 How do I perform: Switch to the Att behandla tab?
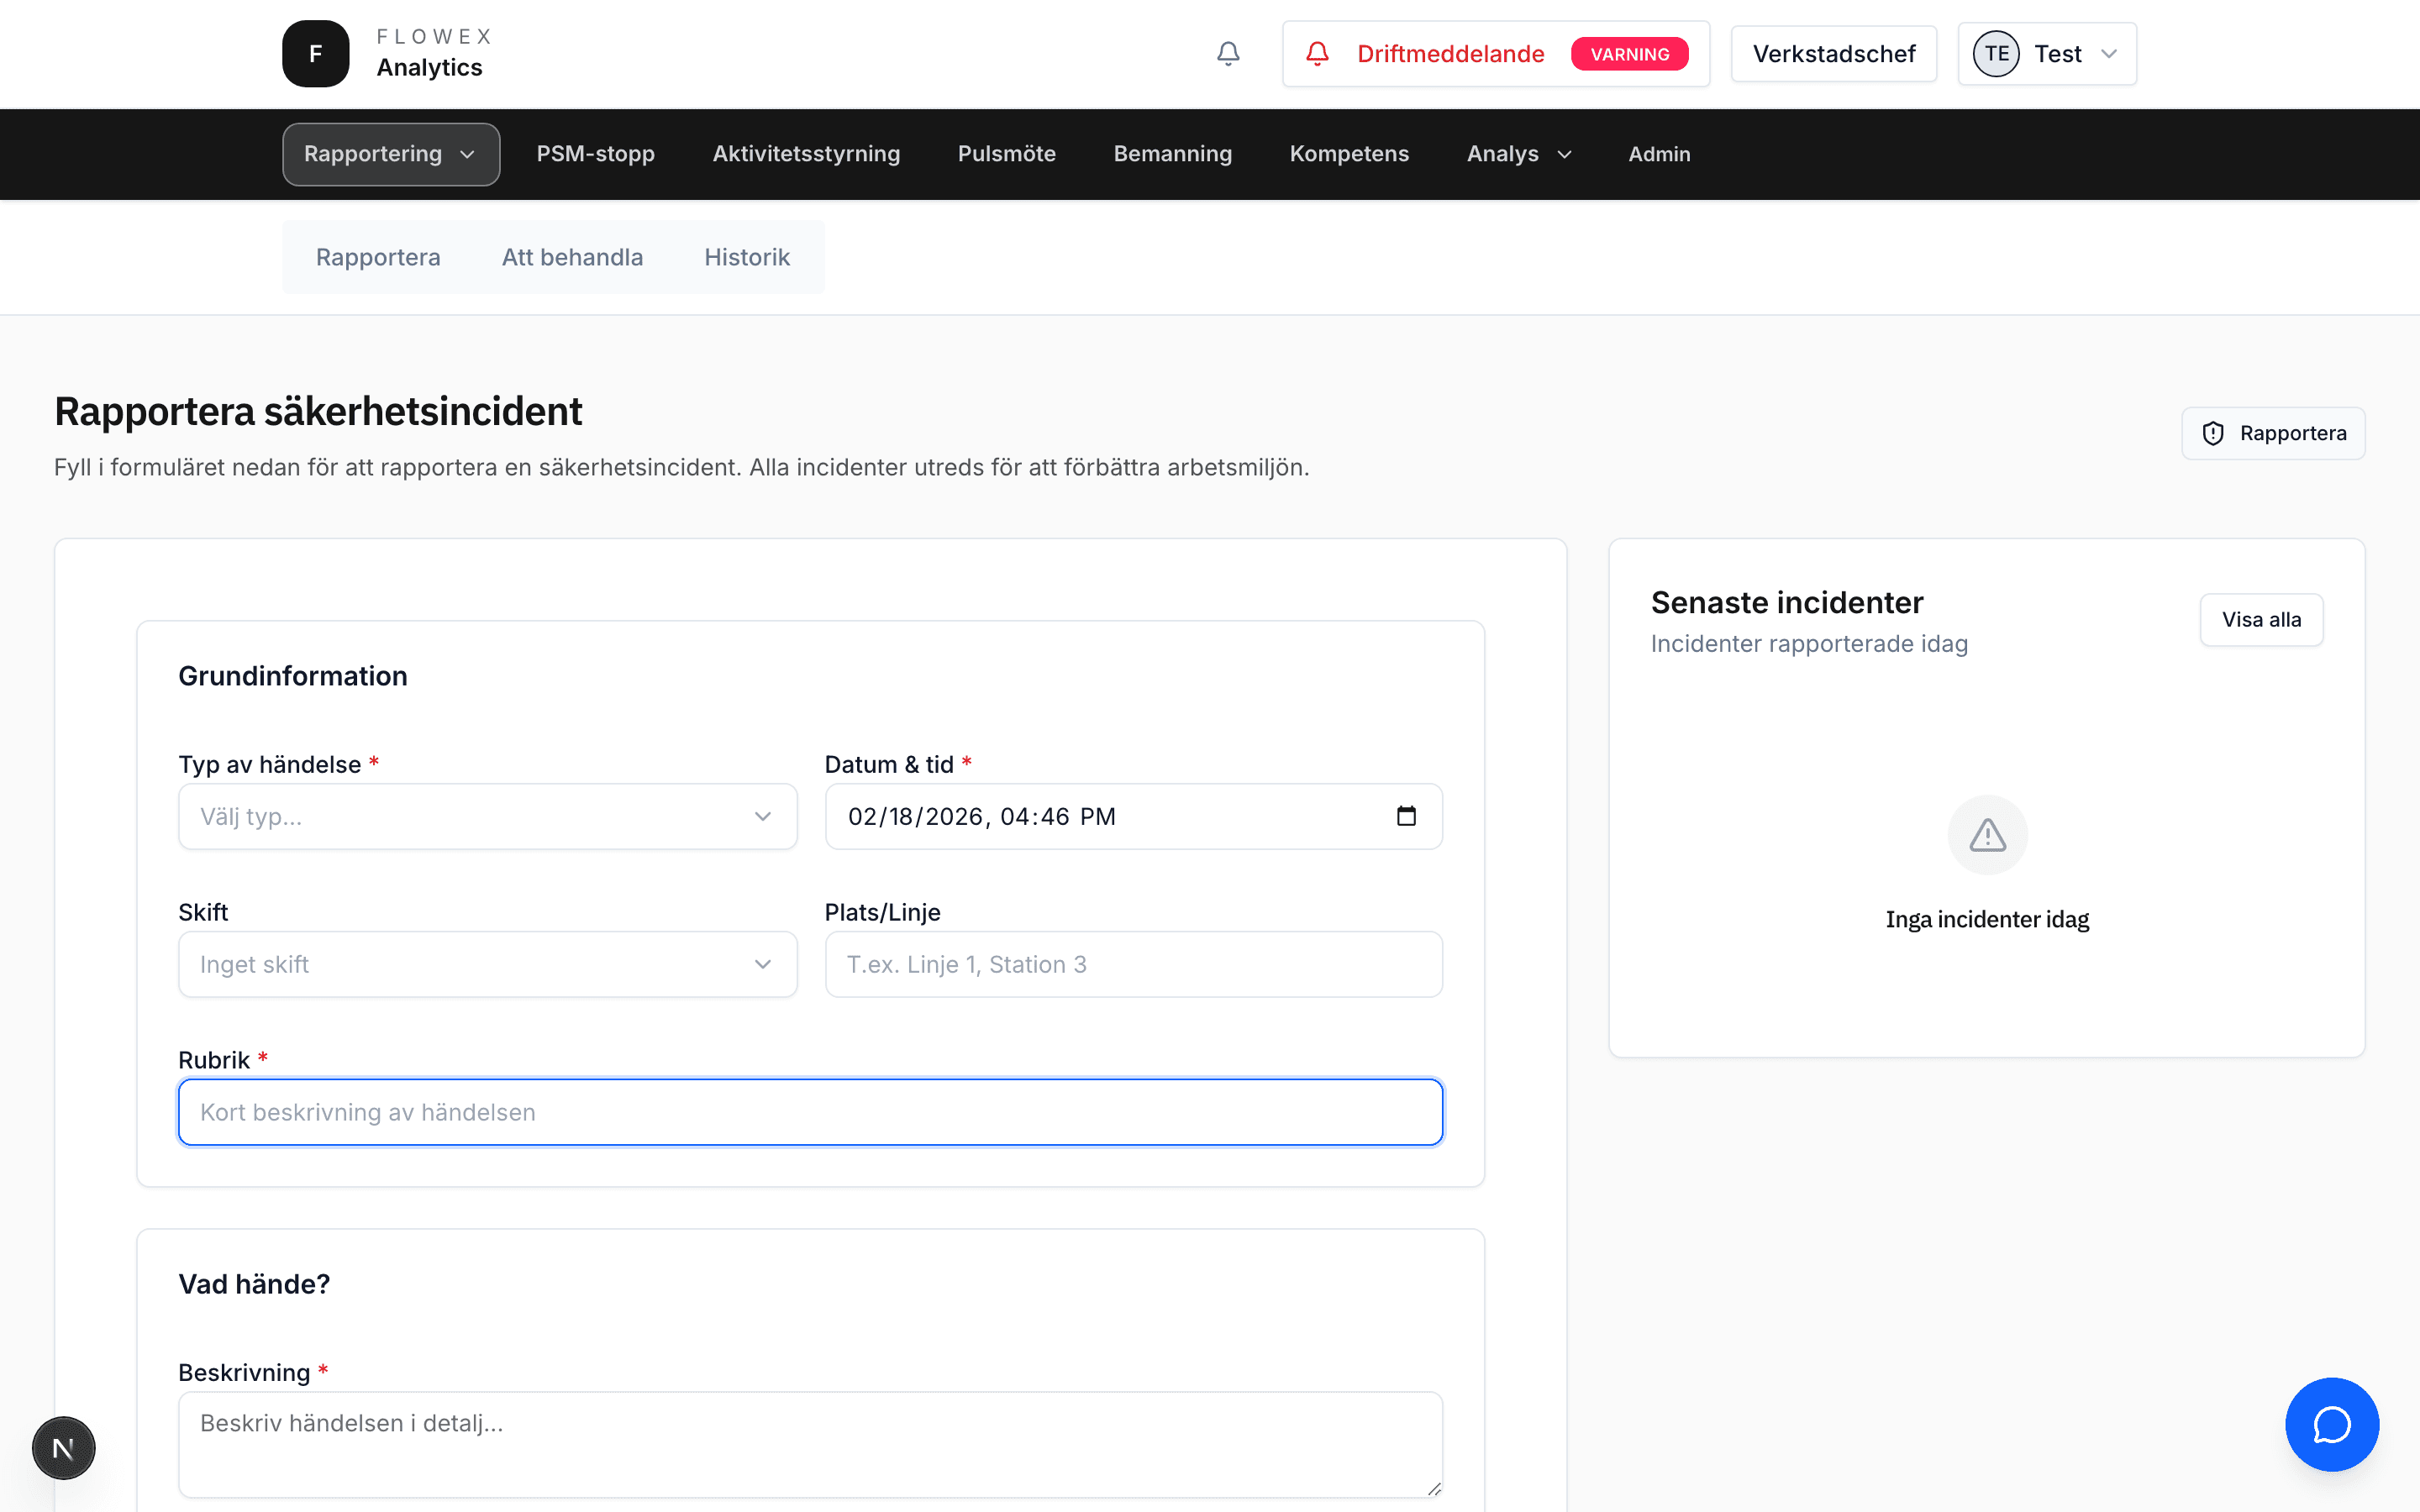572,257
